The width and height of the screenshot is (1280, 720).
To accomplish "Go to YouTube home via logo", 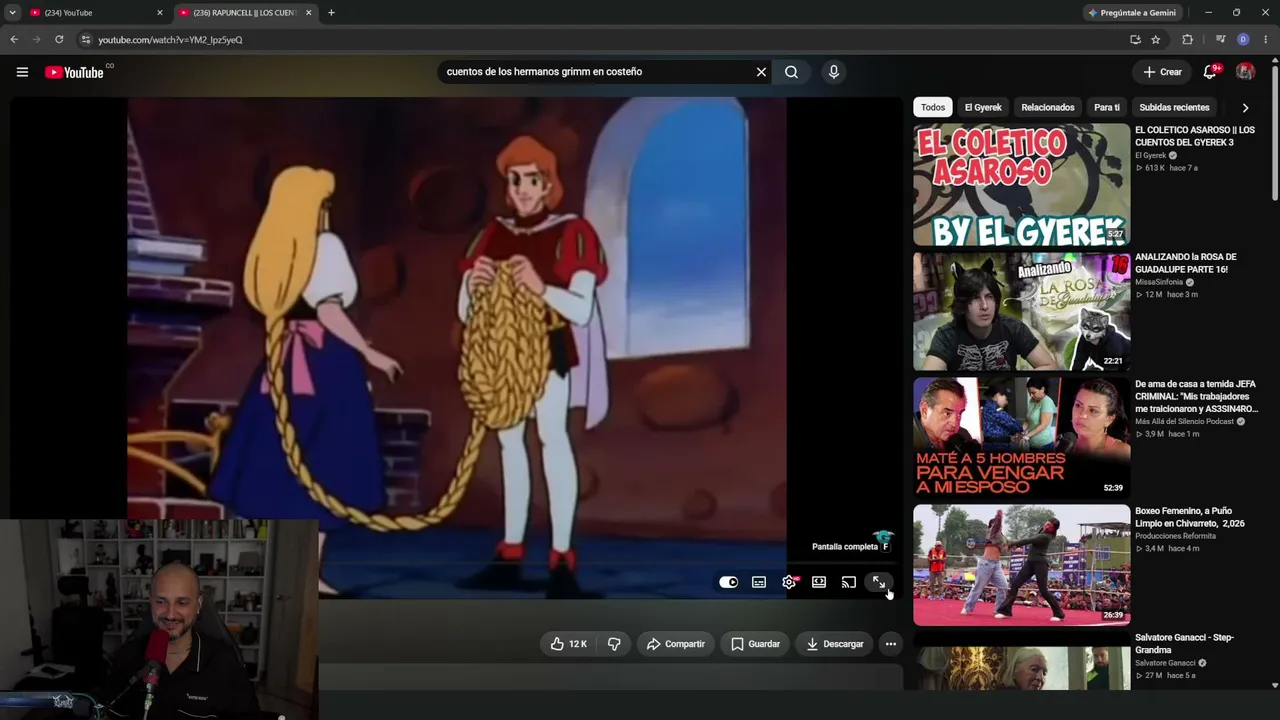I will tap(75, 72).
